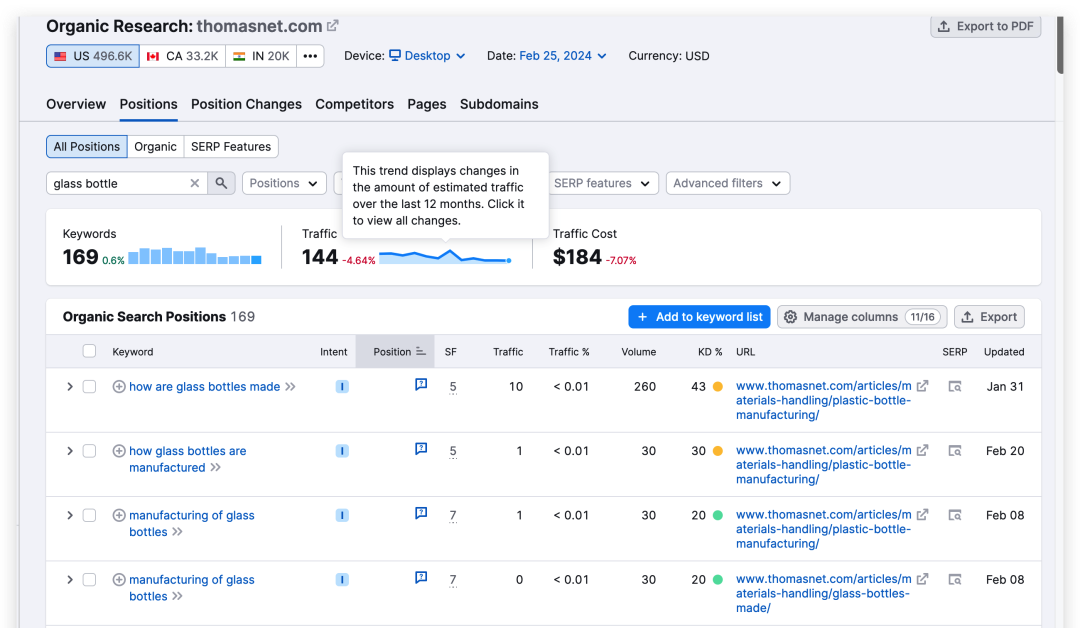
Task: Open the Date Feb 25, 2024 dropdown
Action: (x=563, y=56)
